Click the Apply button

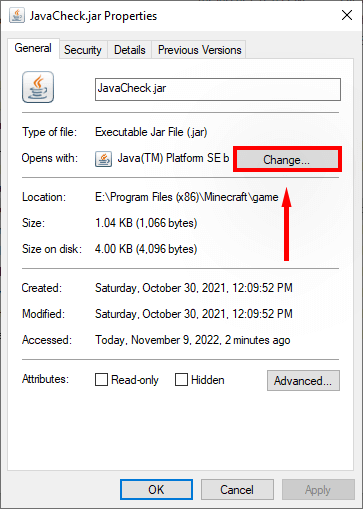[318, 490]
